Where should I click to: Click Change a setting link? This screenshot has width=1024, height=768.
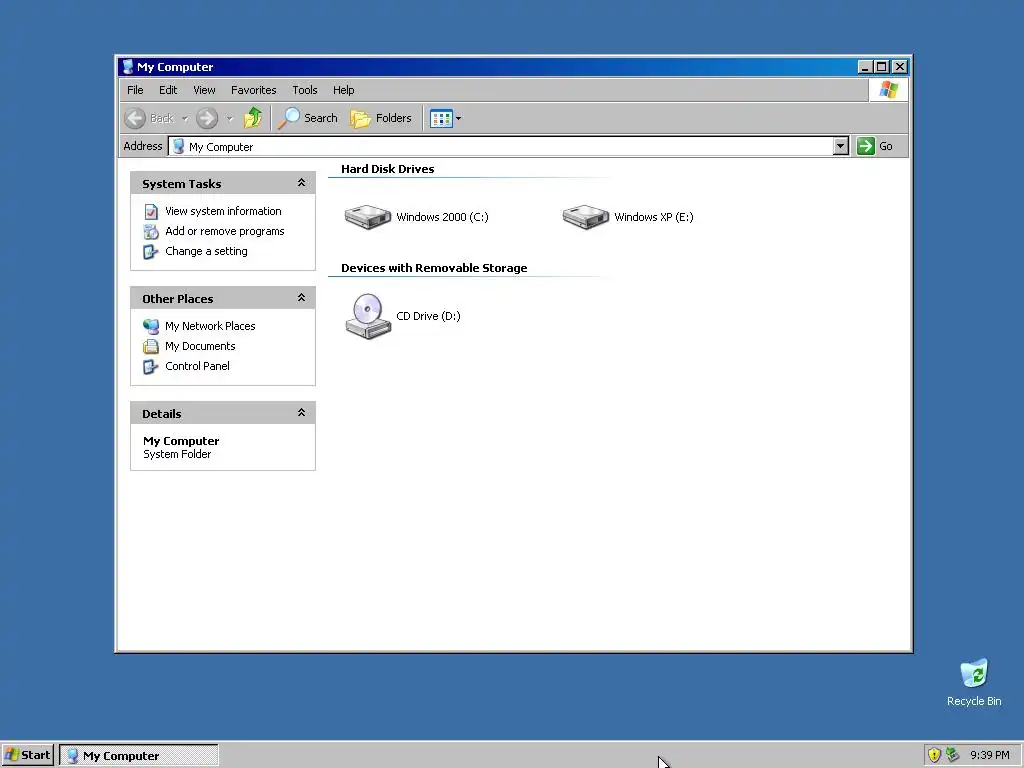tap(206, 251)
